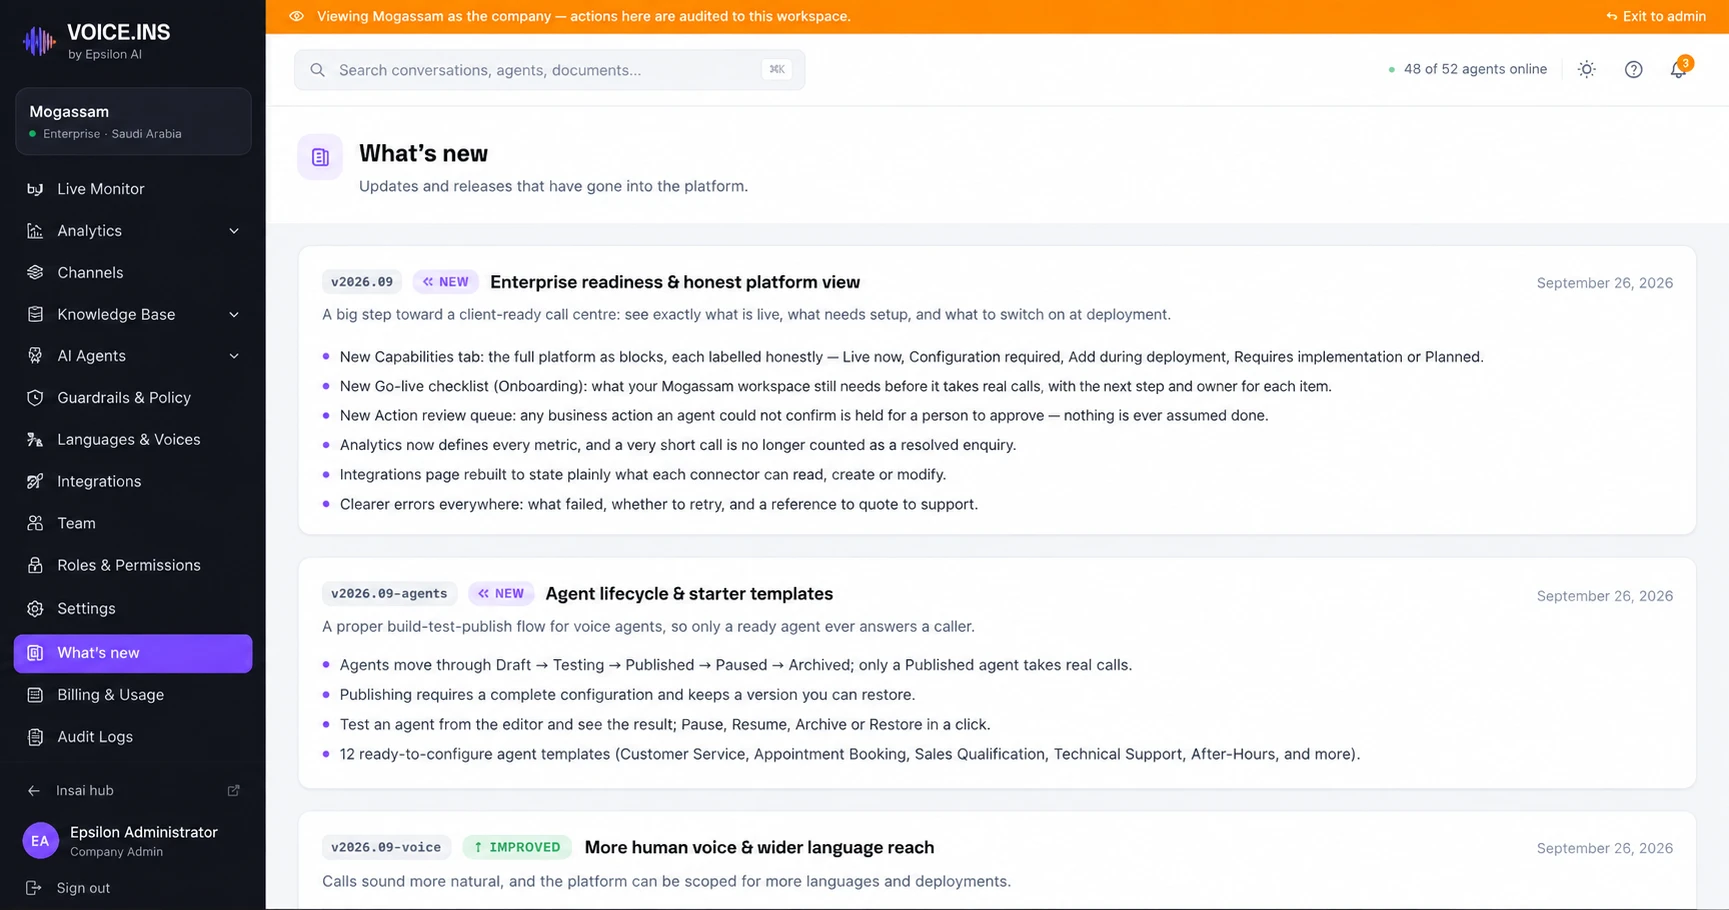Open the Mogassam workspace switcher
Screen dimensions: 1729x910
[x=133, y=121]
